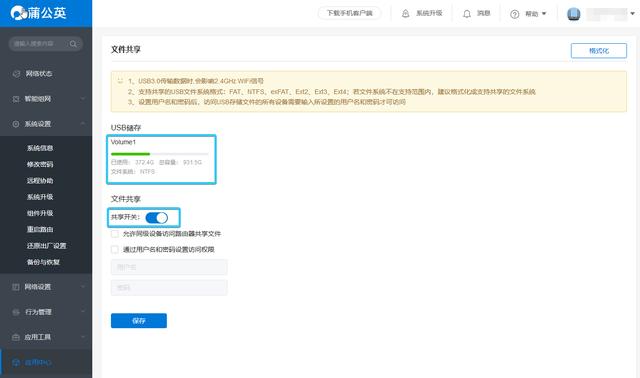Click 系统升级 link in header
Screen dimensions: 640x378
[x=429, y=13]
